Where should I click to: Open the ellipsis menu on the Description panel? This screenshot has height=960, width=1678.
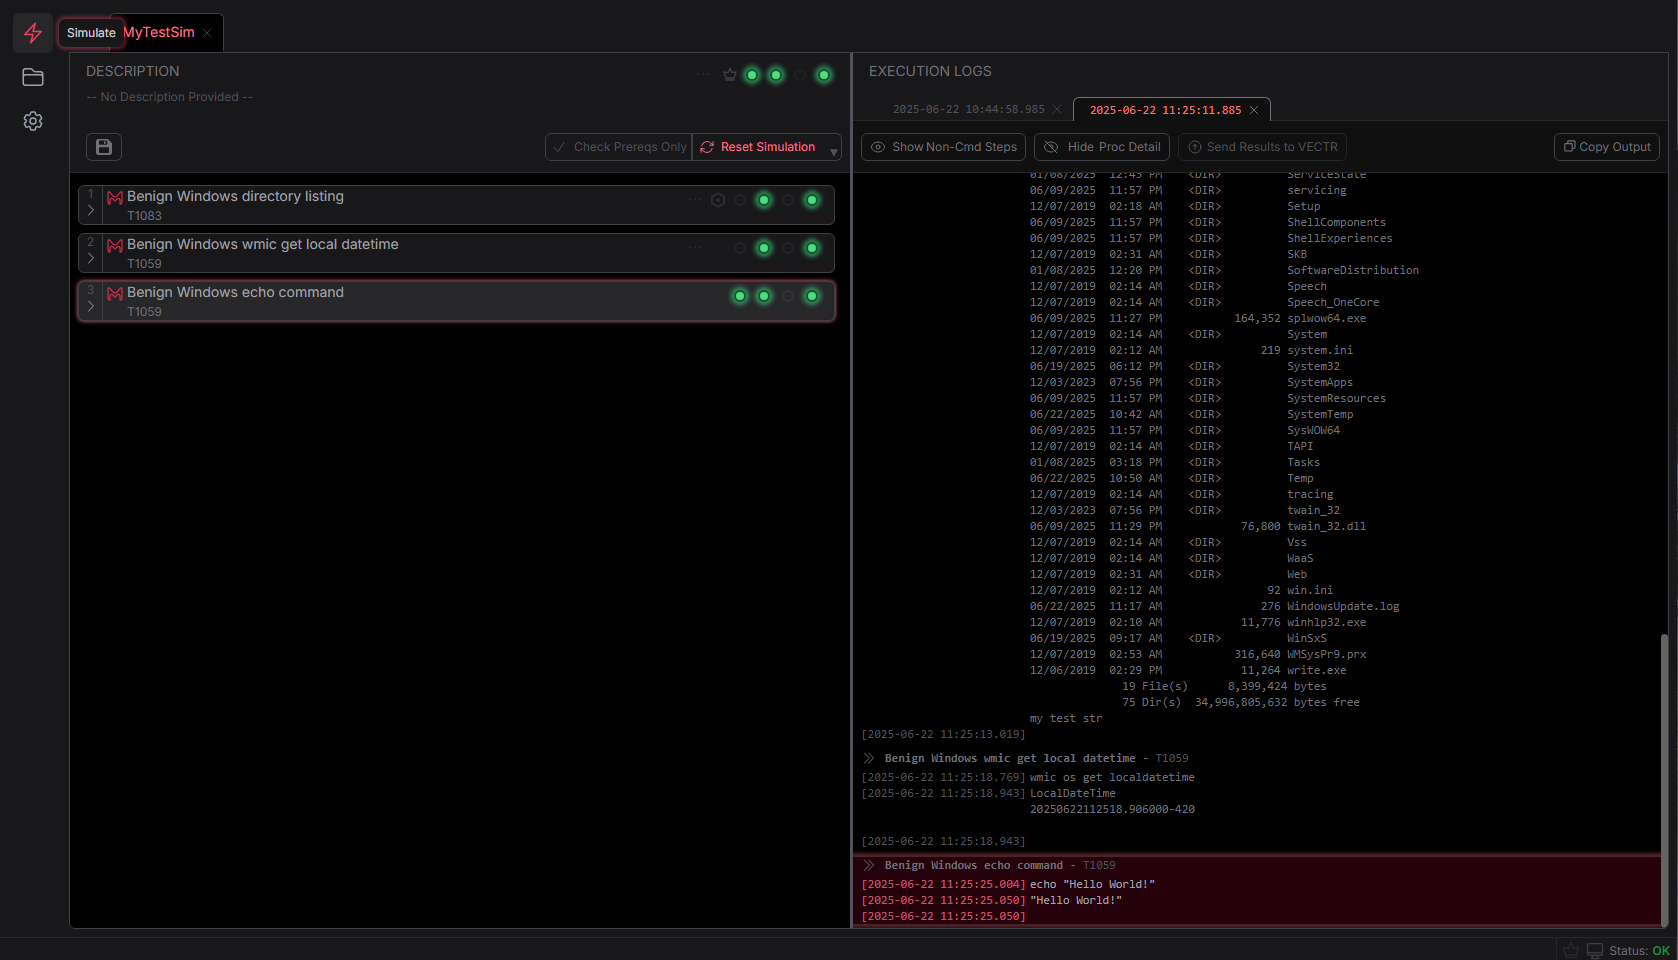point(702,74)
